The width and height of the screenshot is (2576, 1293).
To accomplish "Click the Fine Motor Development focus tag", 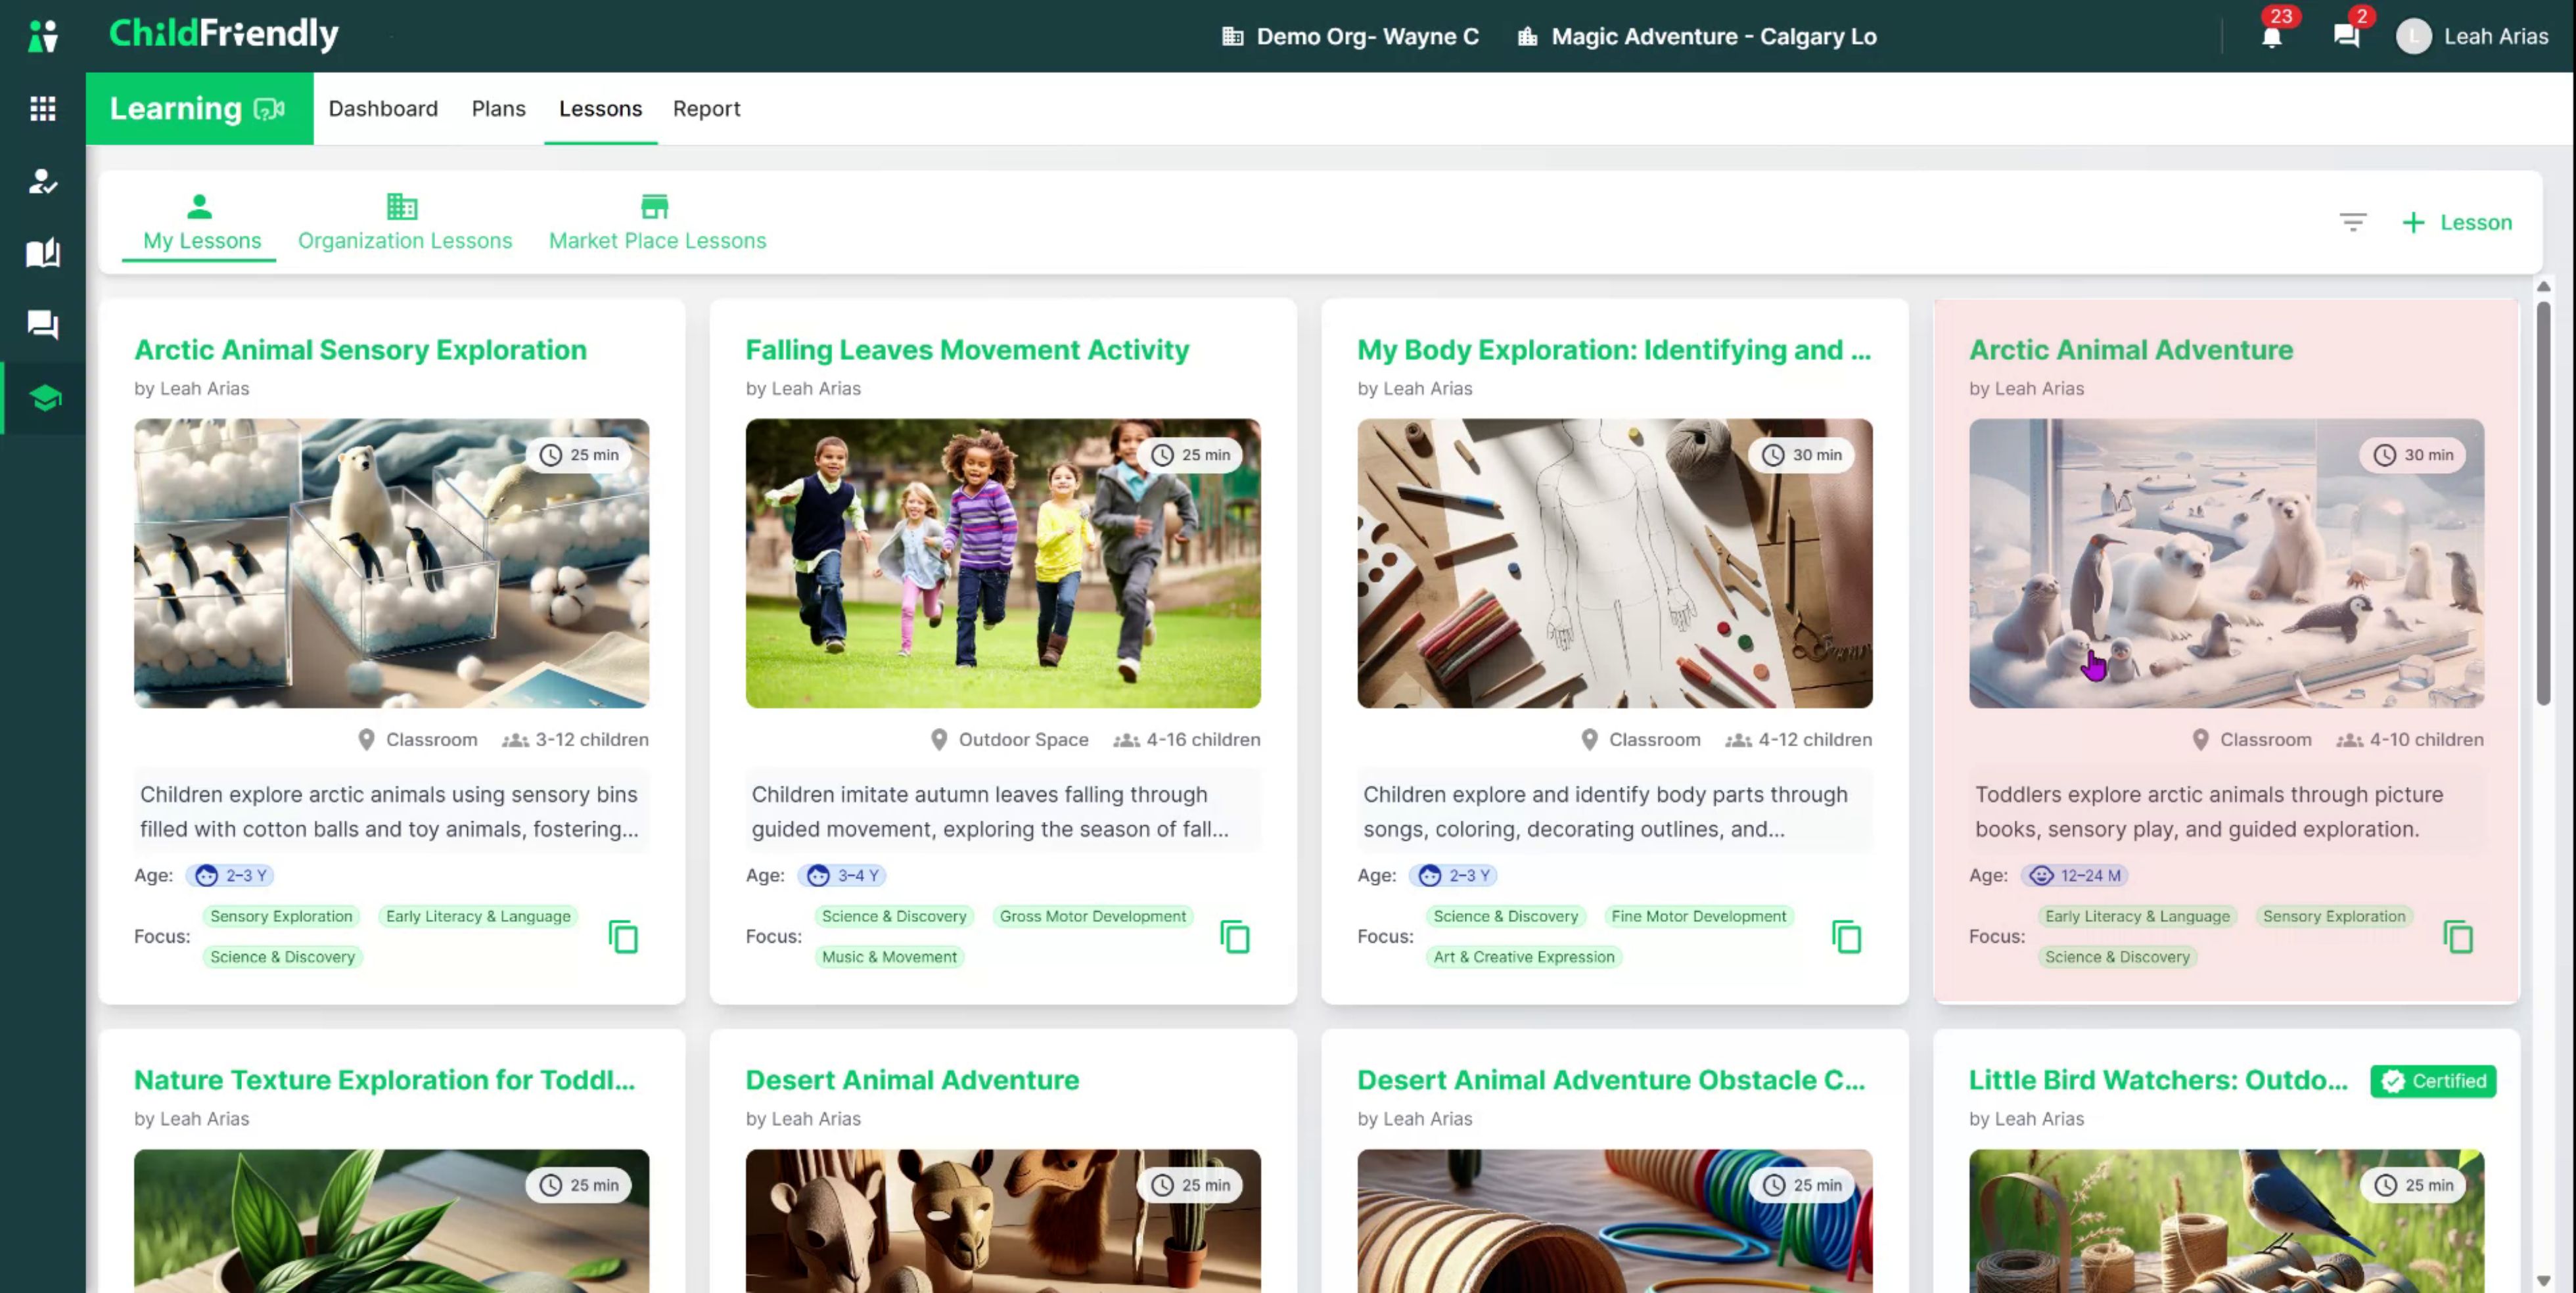I will (x=1698, y=917).
